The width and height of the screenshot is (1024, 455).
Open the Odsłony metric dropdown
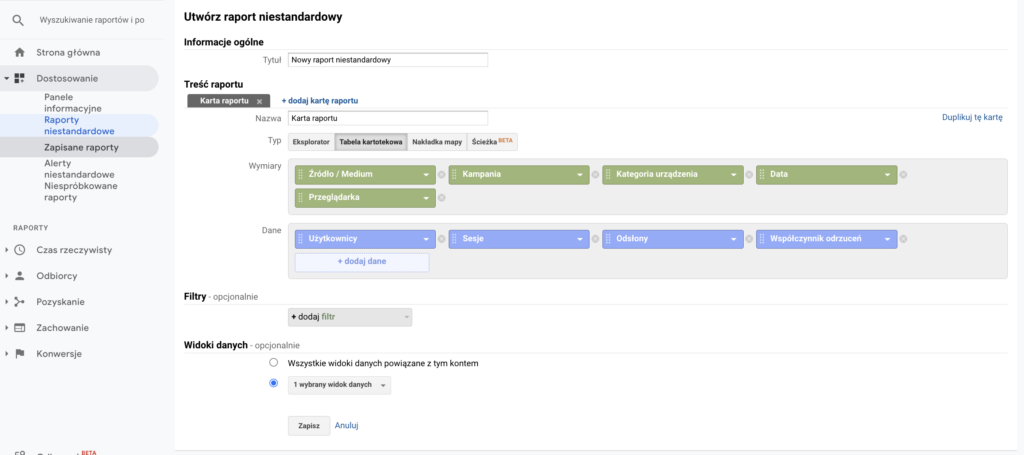point(735,239)
